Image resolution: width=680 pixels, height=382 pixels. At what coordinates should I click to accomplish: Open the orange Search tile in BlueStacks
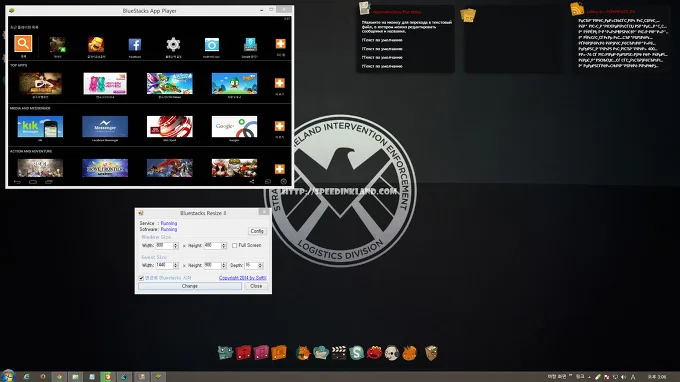click(23, 44)
